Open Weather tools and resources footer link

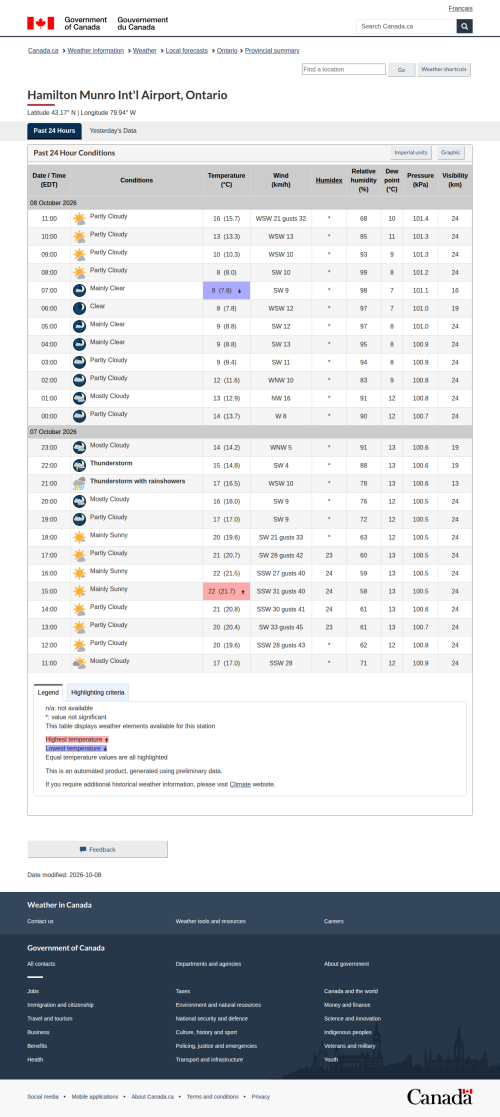coord(211,921)
